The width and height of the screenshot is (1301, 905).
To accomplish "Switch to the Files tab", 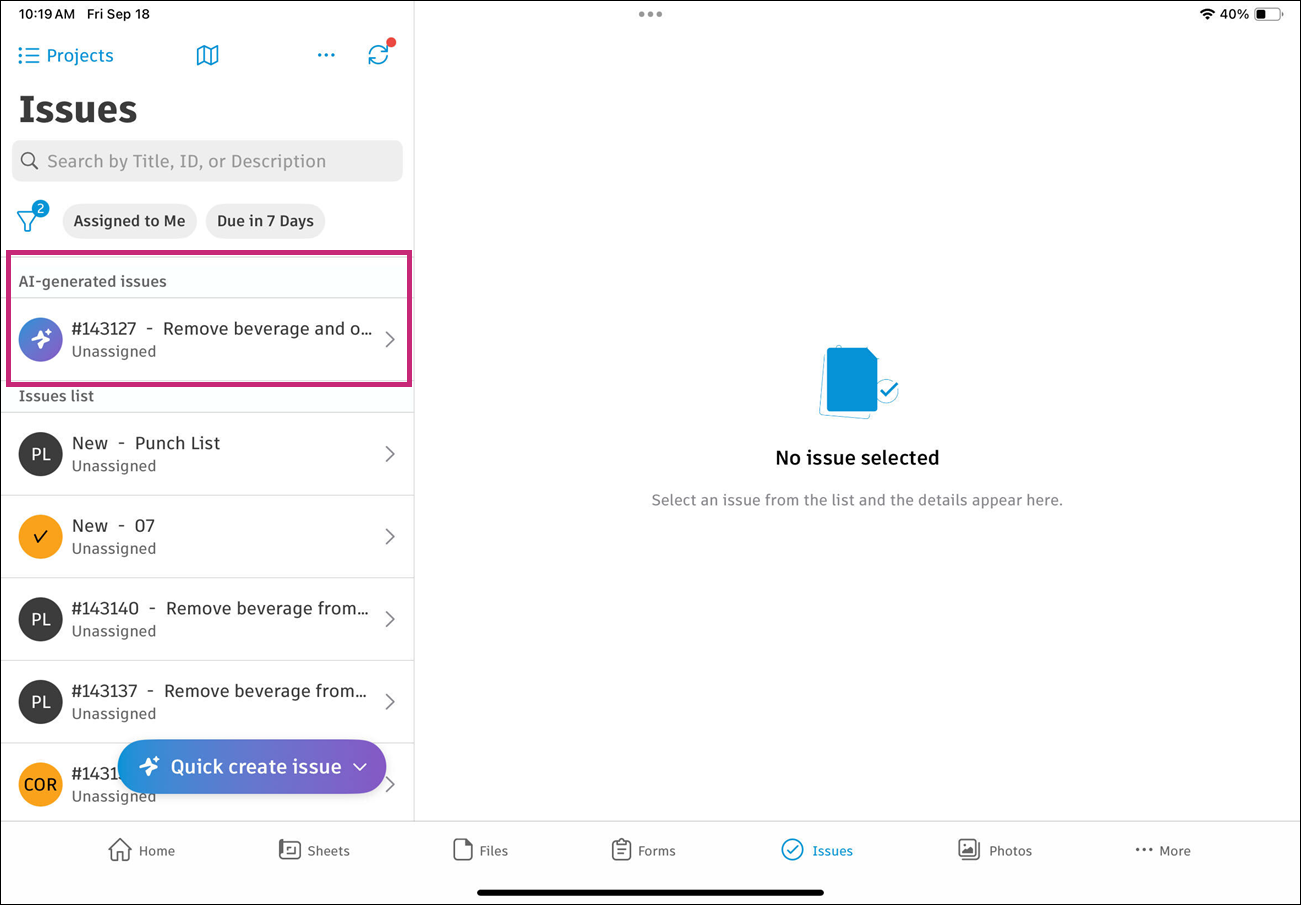I will 480,850.
